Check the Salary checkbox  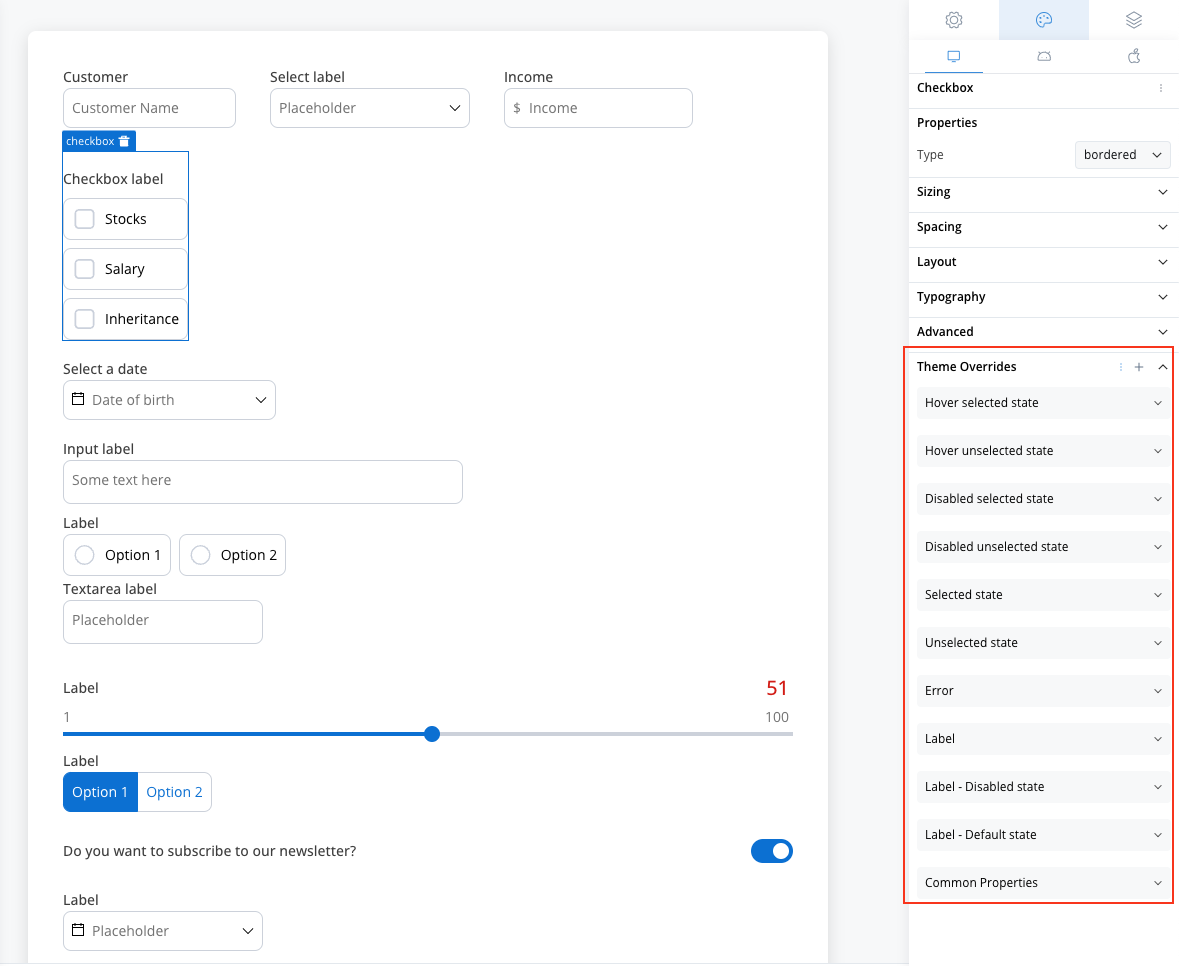(85, 269)
